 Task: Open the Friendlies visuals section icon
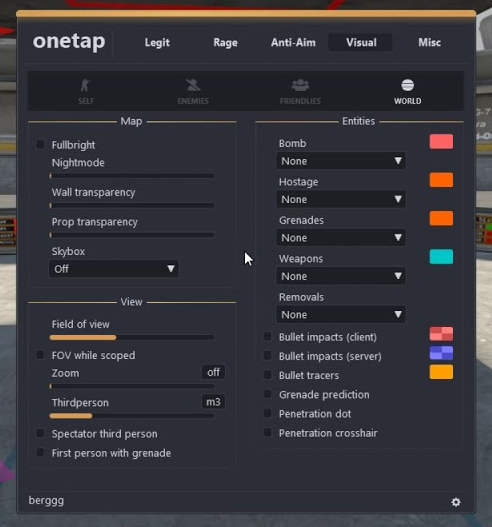300,85
